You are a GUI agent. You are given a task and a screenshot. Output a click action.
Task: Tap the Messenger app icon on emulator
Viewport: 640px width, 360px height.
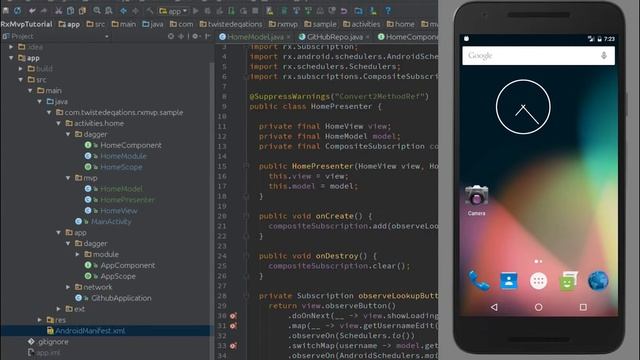coord(568,281)
